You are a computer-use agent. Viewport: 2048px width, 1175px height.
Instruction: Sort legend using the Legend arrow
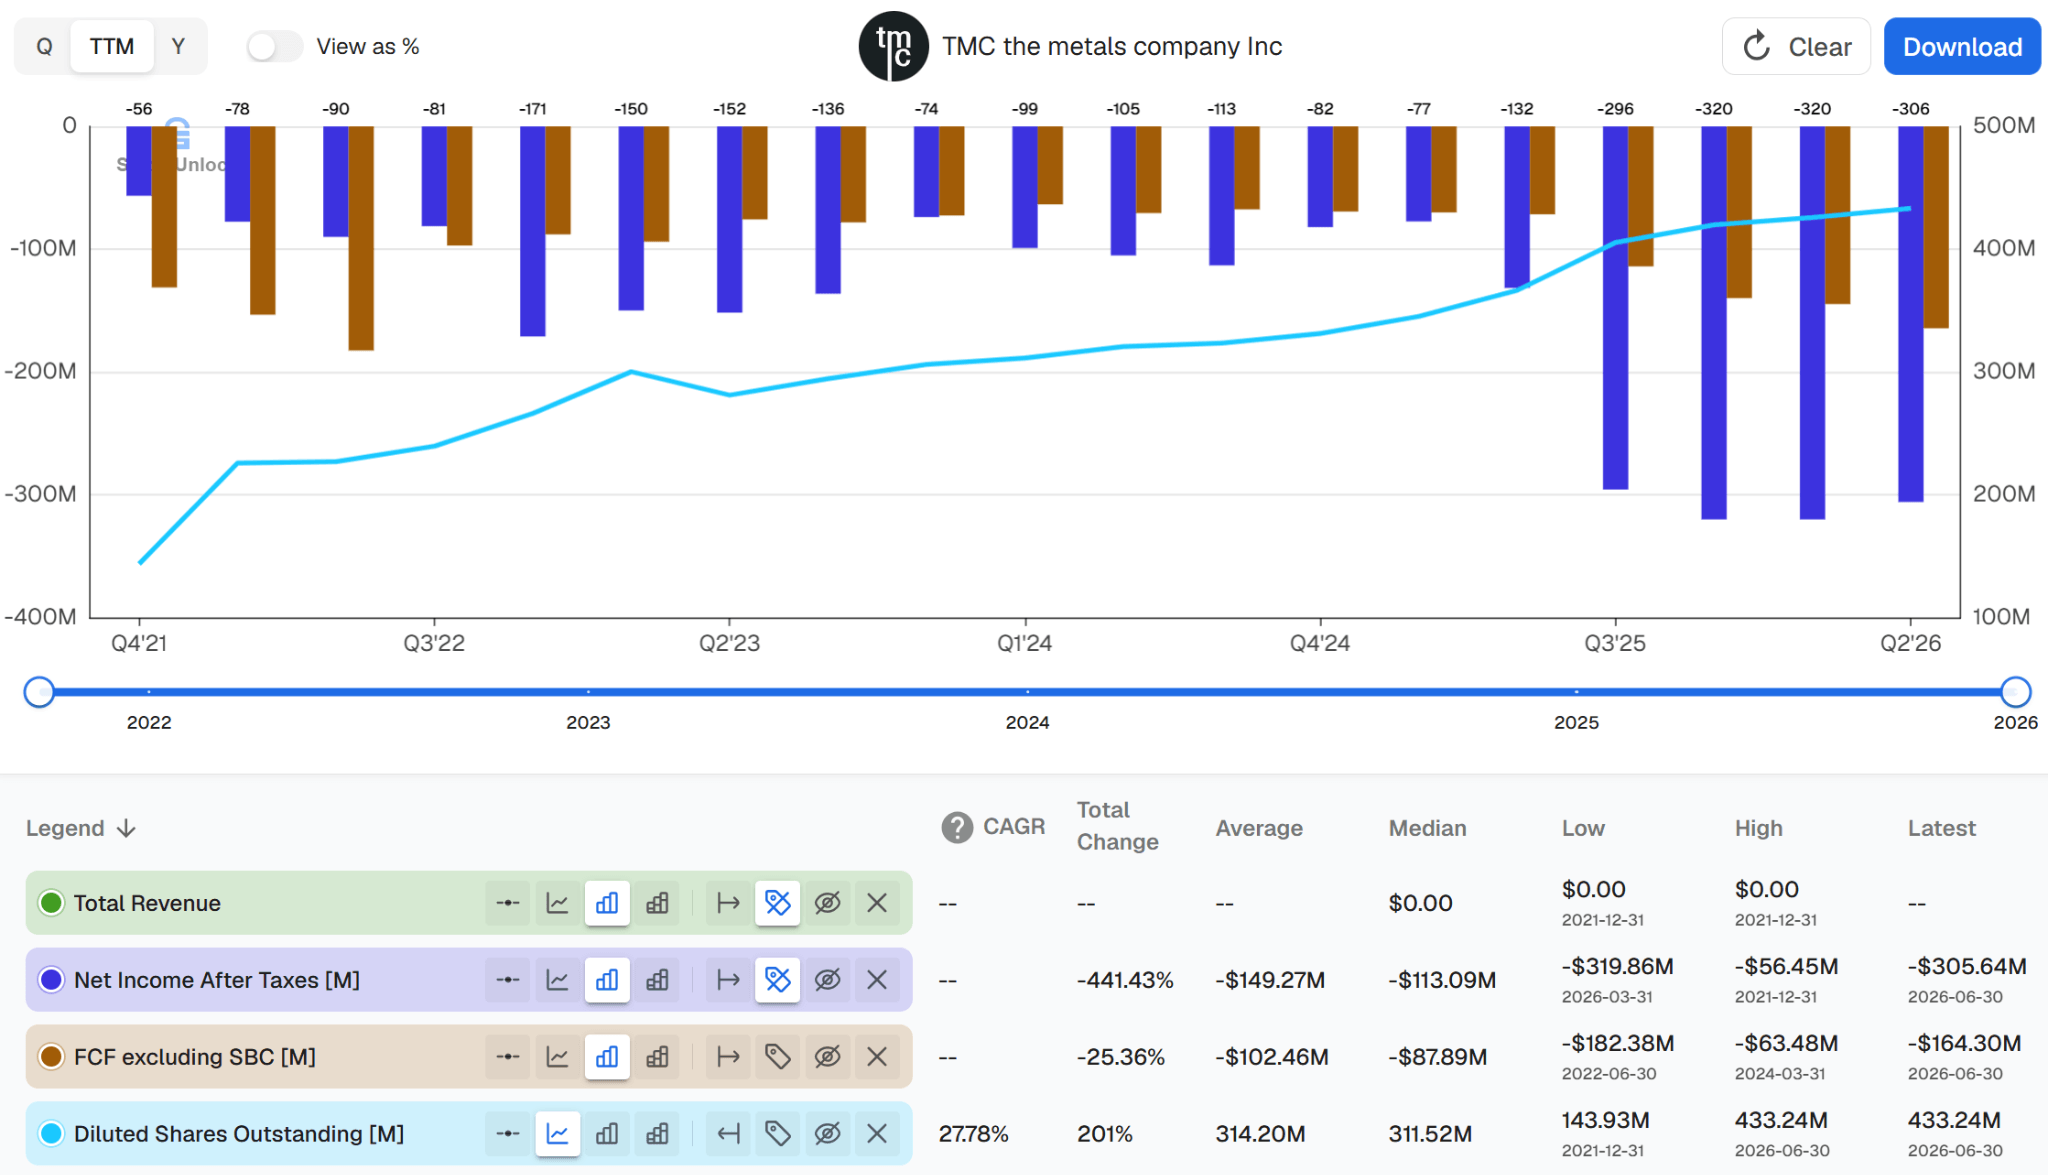point(126,828)
